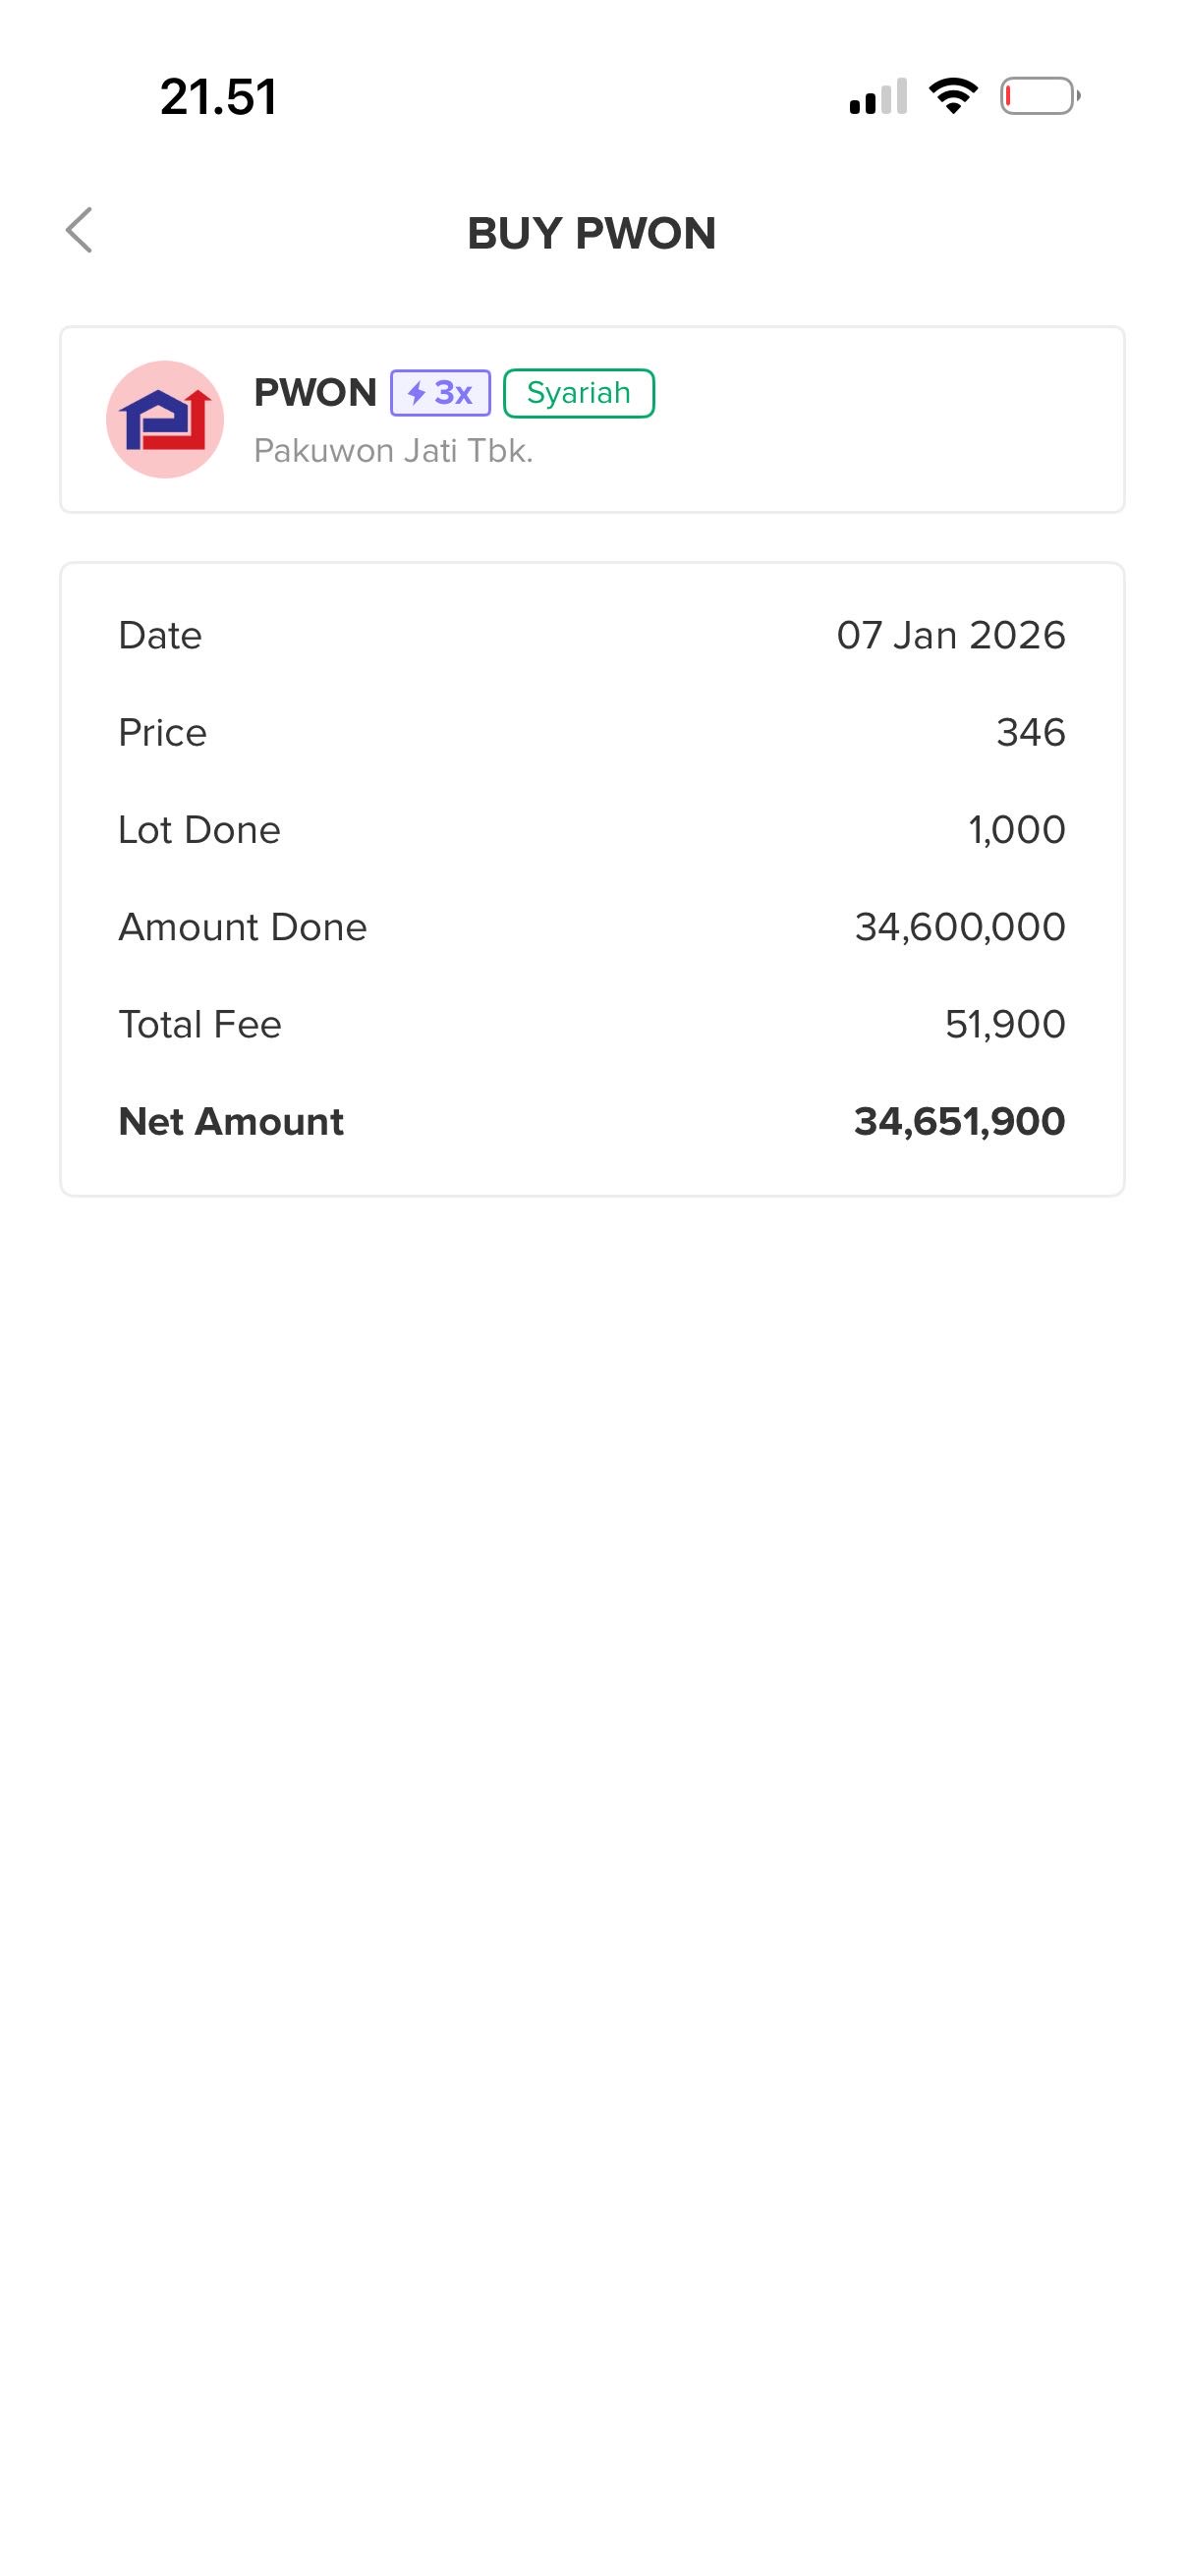
Task: Tap the Price value 346
Action: (x=1031, y=733)
